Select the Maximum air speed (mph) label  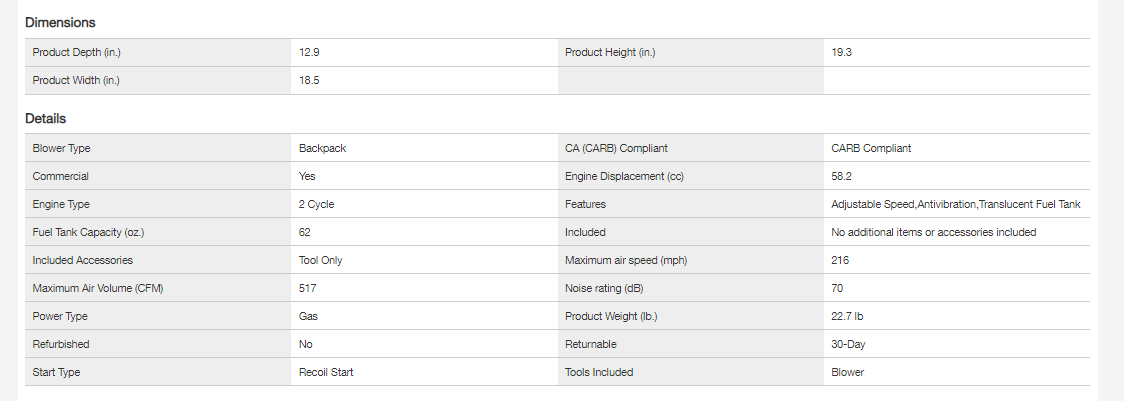pyautogui.click(x=626, y=260)
